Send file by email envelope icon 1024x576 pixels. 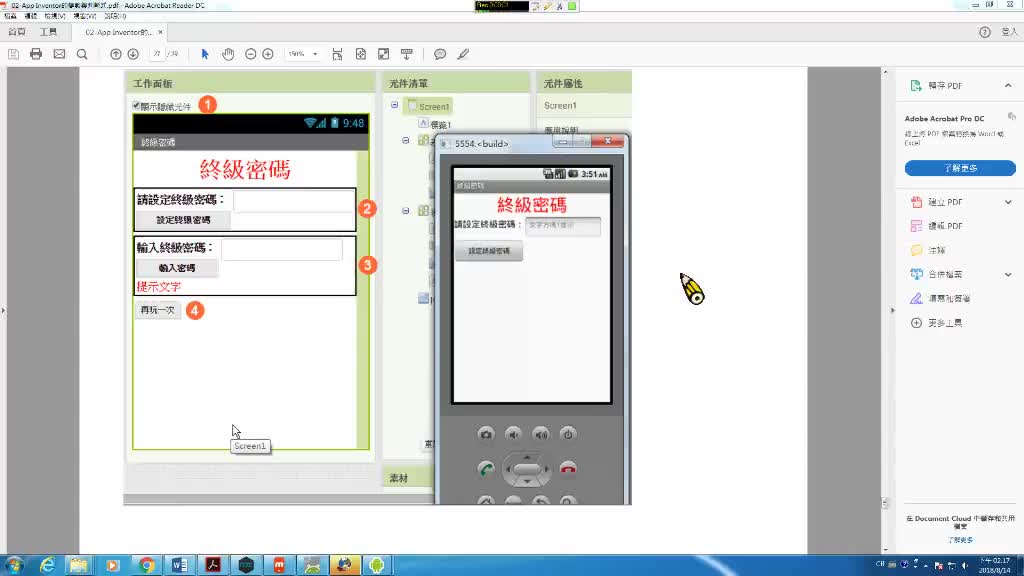pyautogui.click(x=59, y=54)
